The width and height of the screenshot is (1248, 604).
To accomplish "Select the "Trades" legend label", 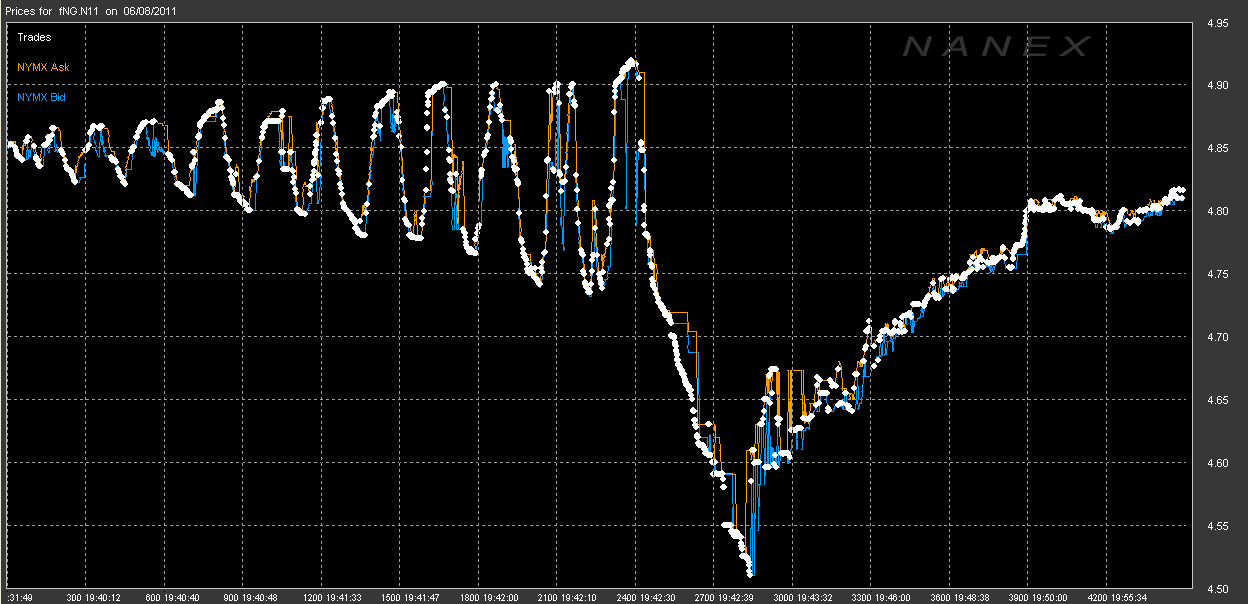I will pos(34,38).
